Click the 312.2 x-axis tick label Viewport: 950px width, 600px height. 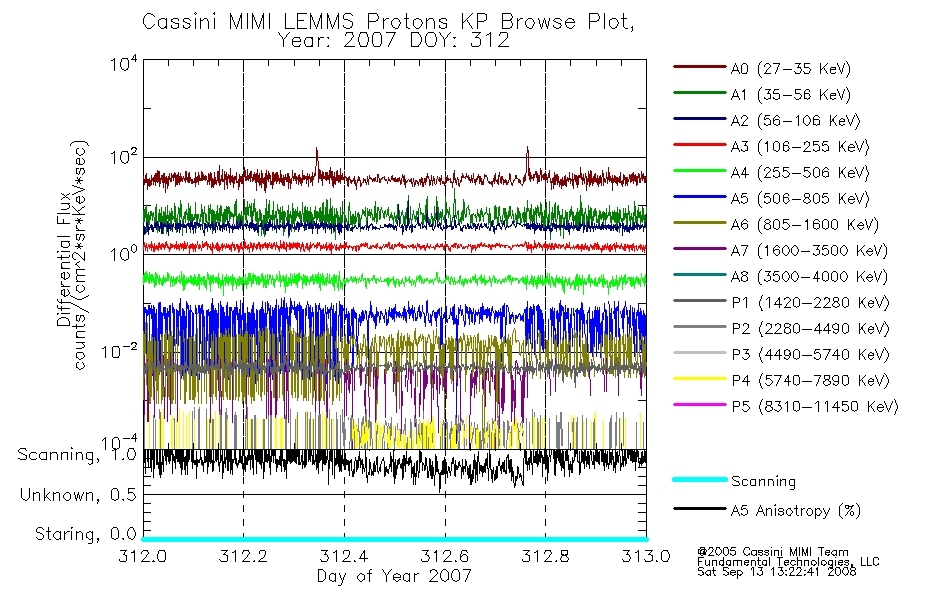click(243, 556)
